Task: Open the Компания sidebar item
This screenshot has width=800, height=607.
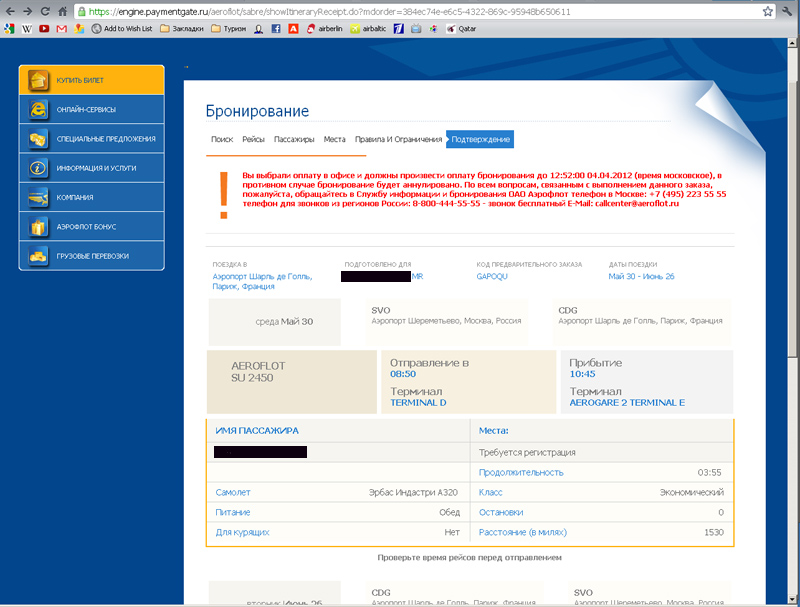Action: [92, 197]
